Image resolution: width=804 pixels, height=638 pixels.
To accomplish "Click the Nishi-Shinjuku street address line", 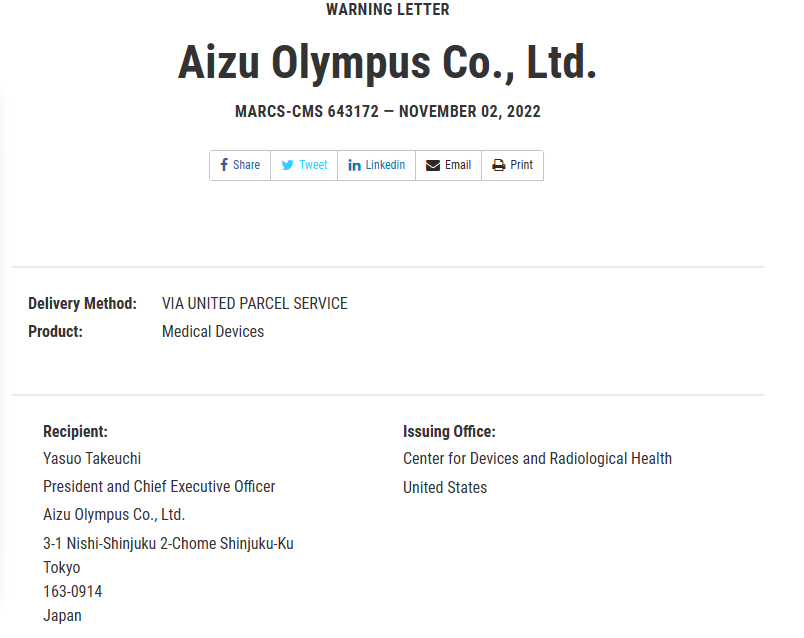I will [x=168, y=543].
